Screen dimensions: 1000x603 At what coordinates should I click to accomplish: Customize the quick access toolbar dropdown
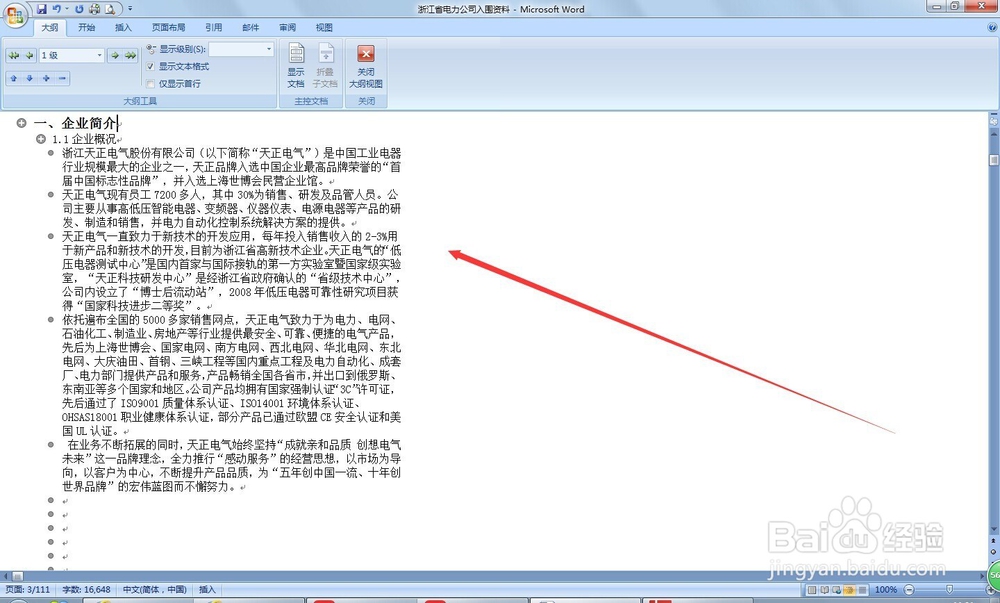pos(130,9)
